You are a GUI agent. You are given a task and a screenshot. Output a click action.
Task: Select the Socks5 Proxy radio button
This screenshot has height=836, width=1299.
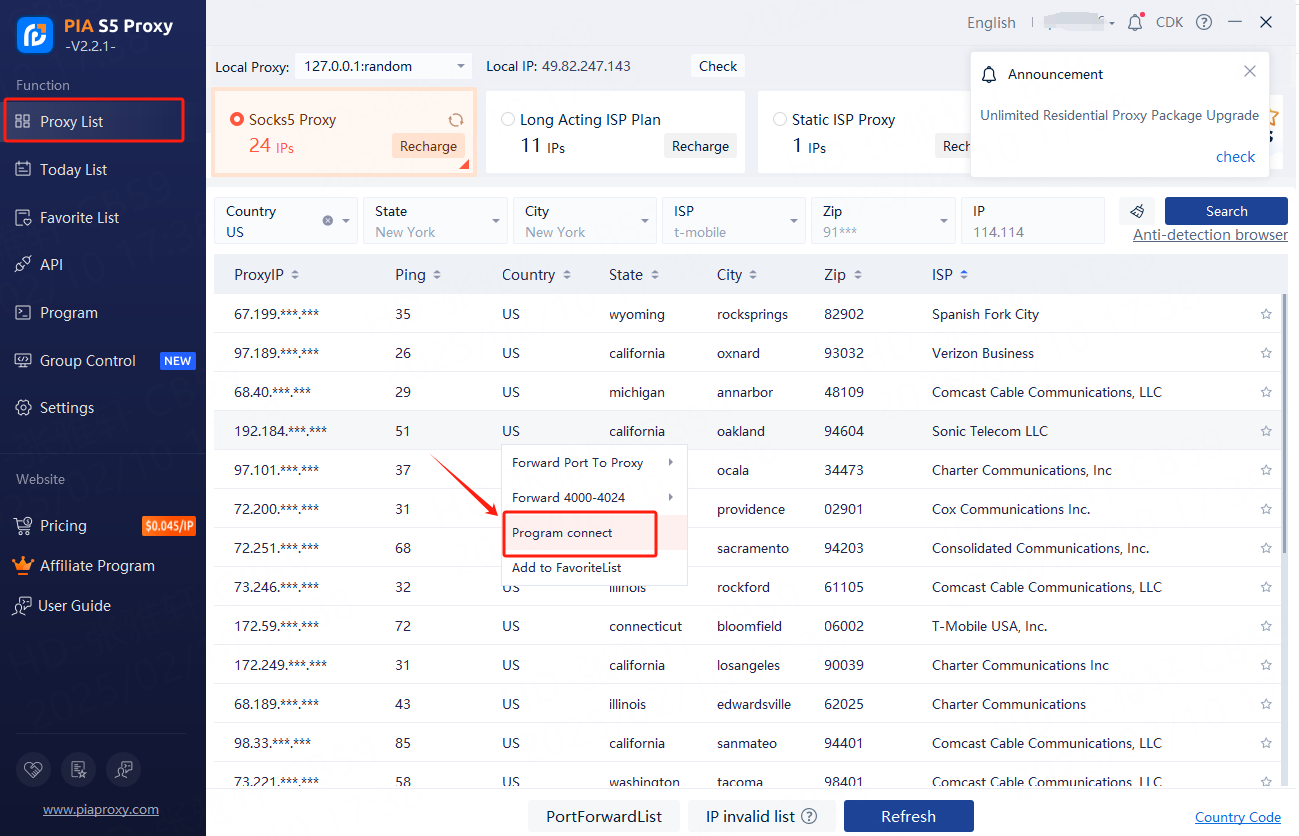point(237,119)
